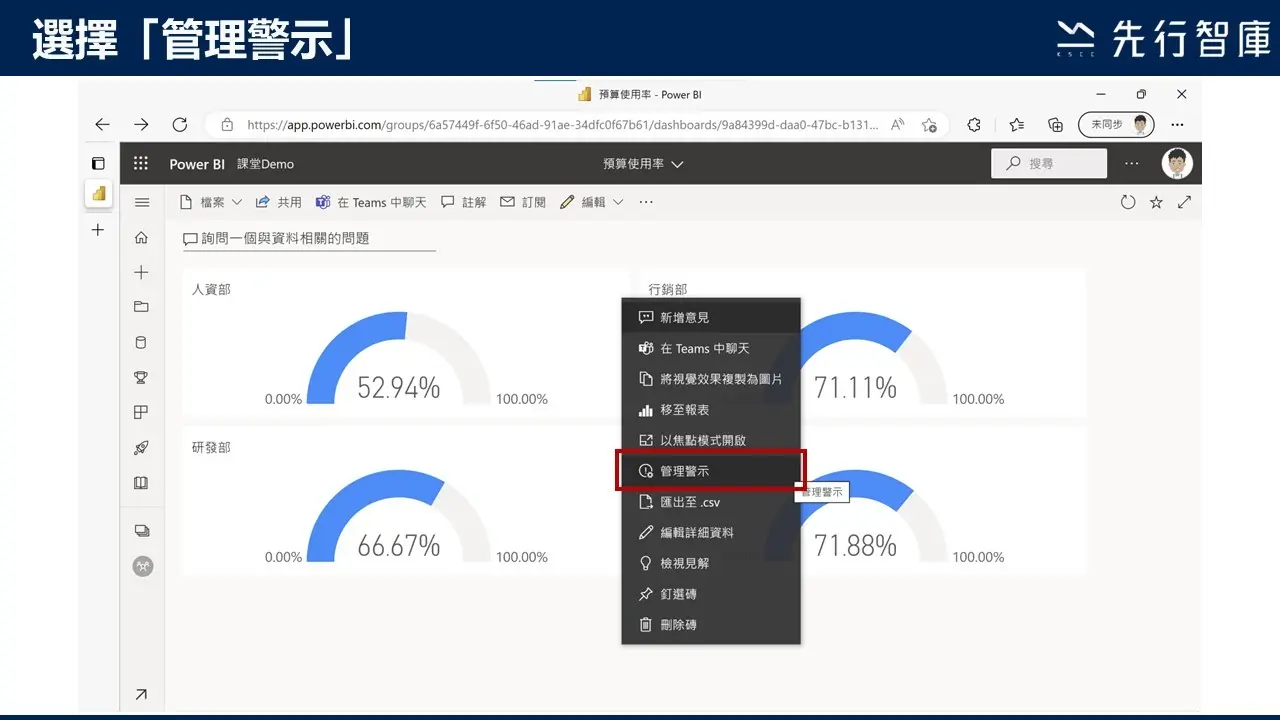Open the book Learn icon in sidebar
The height and width of the screenshot is (720, 1280).
[141, 483]
